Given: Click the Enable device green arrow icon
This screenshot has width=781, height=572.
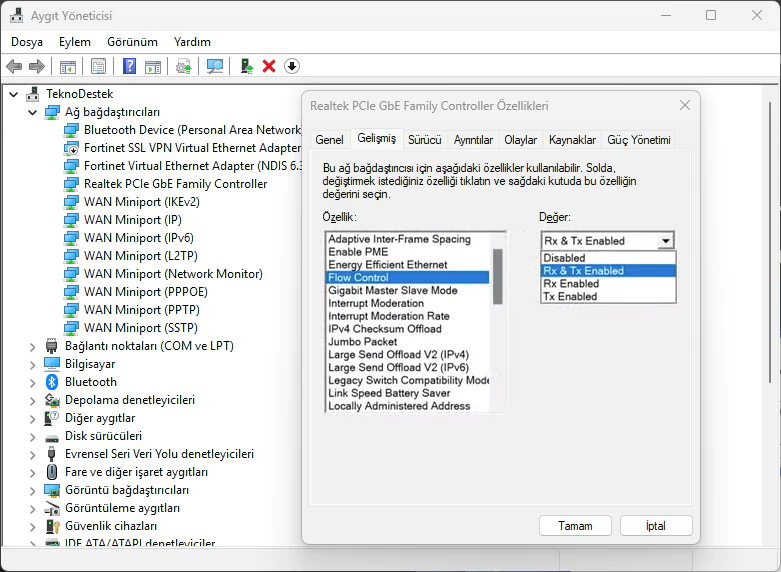Looking at the screenshot, I should pyautogui.click(x=247, y=66).
